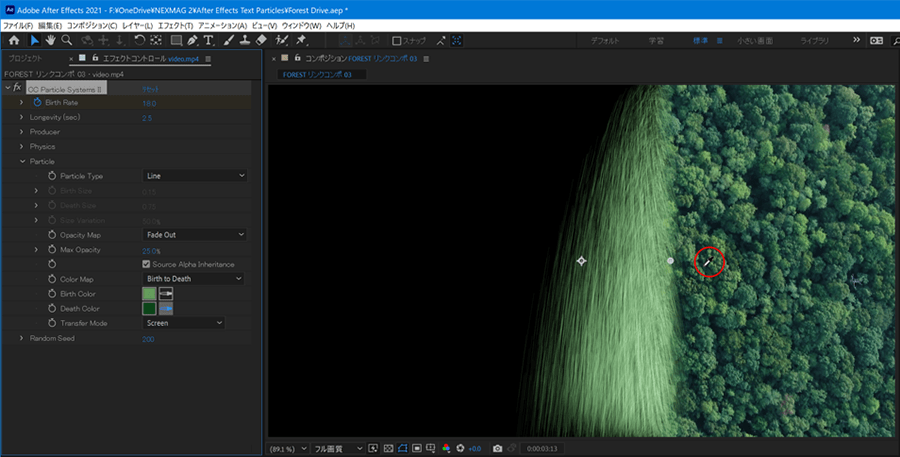Enable the スナップ snapping checkbox
900x457 pixels.
(397, 41)
